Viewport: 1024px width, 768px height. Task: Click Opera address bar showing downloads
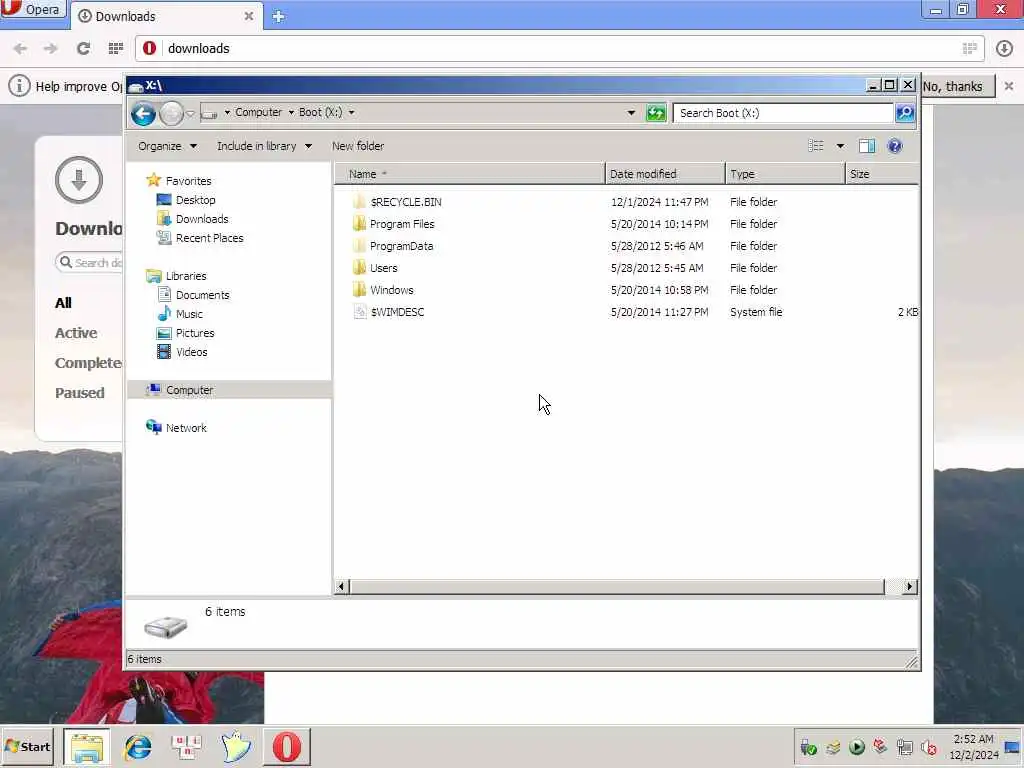click(560, 48)
